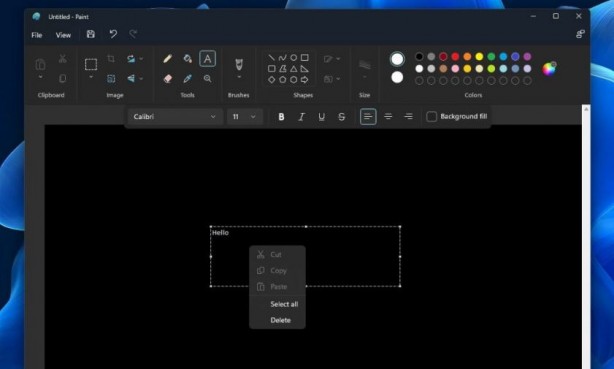Expand the Rotate dropdown arrow
Image resolution: width=614 pixels, height=369 pixels.
(x=141, y=59)
